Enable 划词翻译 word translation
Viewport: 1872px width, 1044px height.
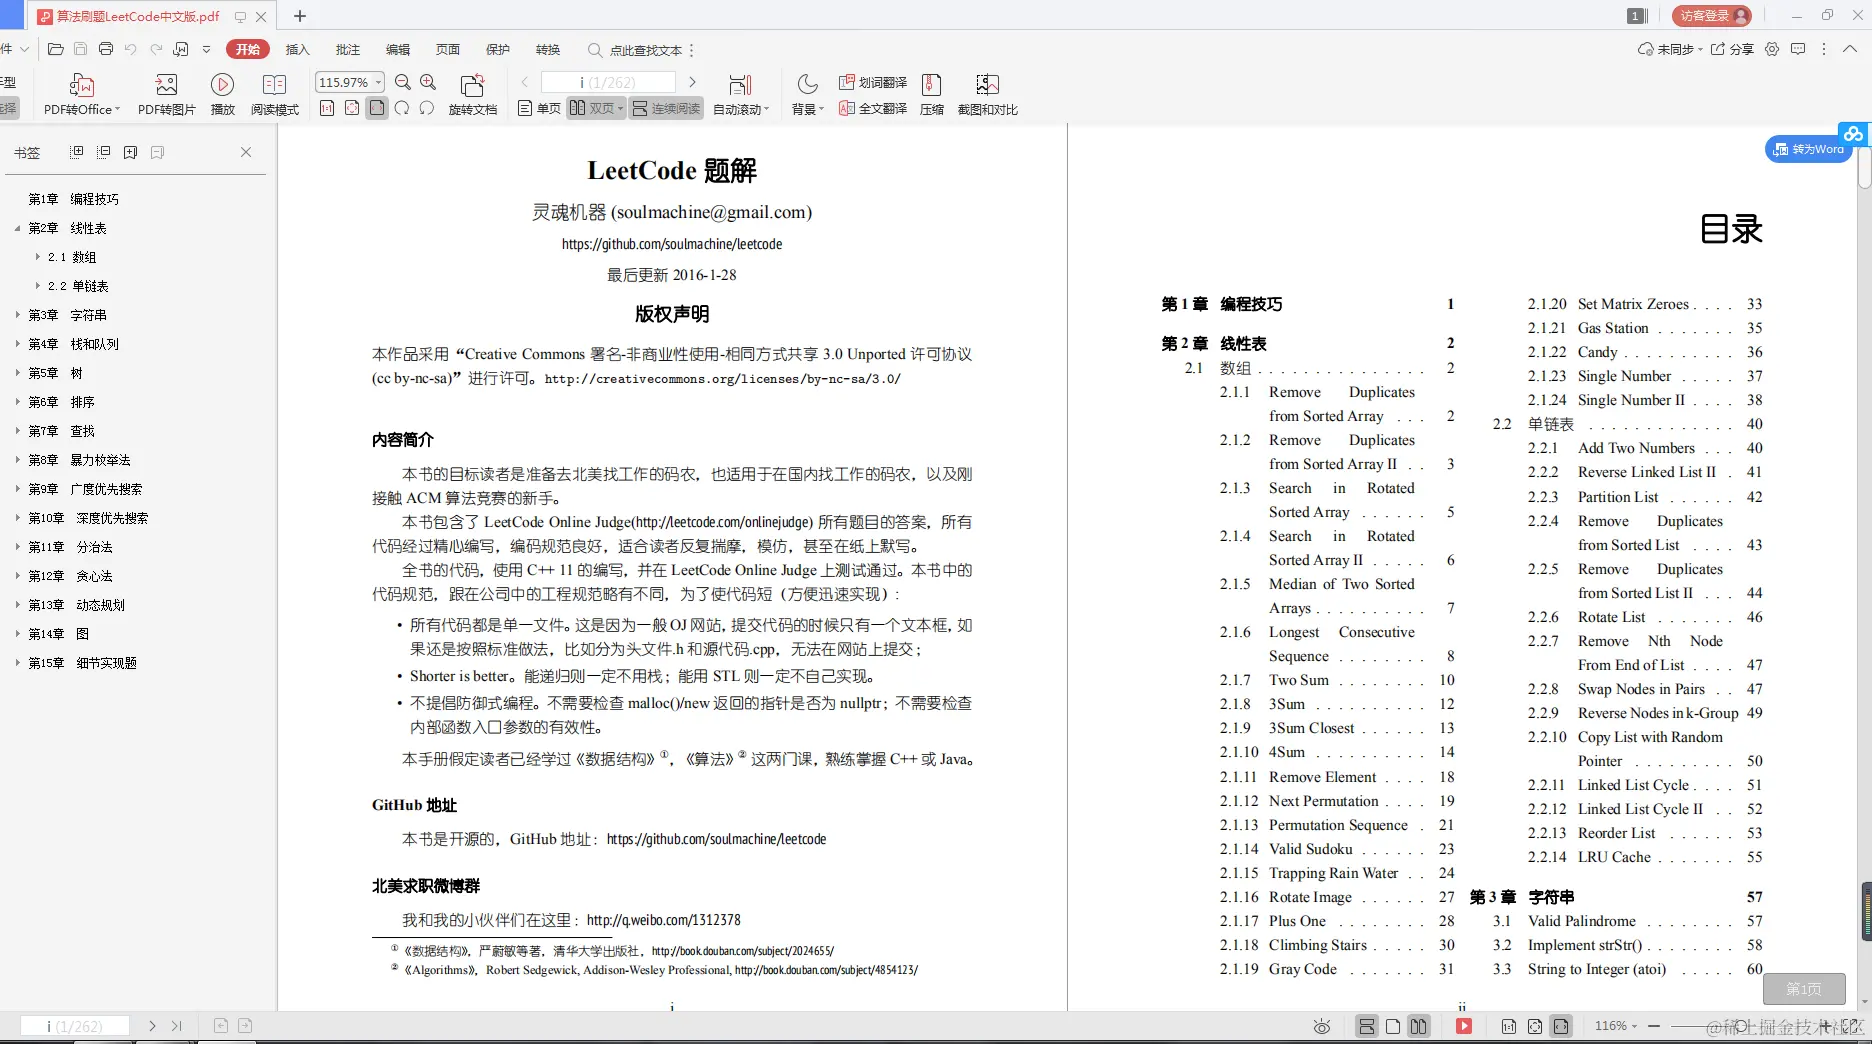click(x=873, y=83)
